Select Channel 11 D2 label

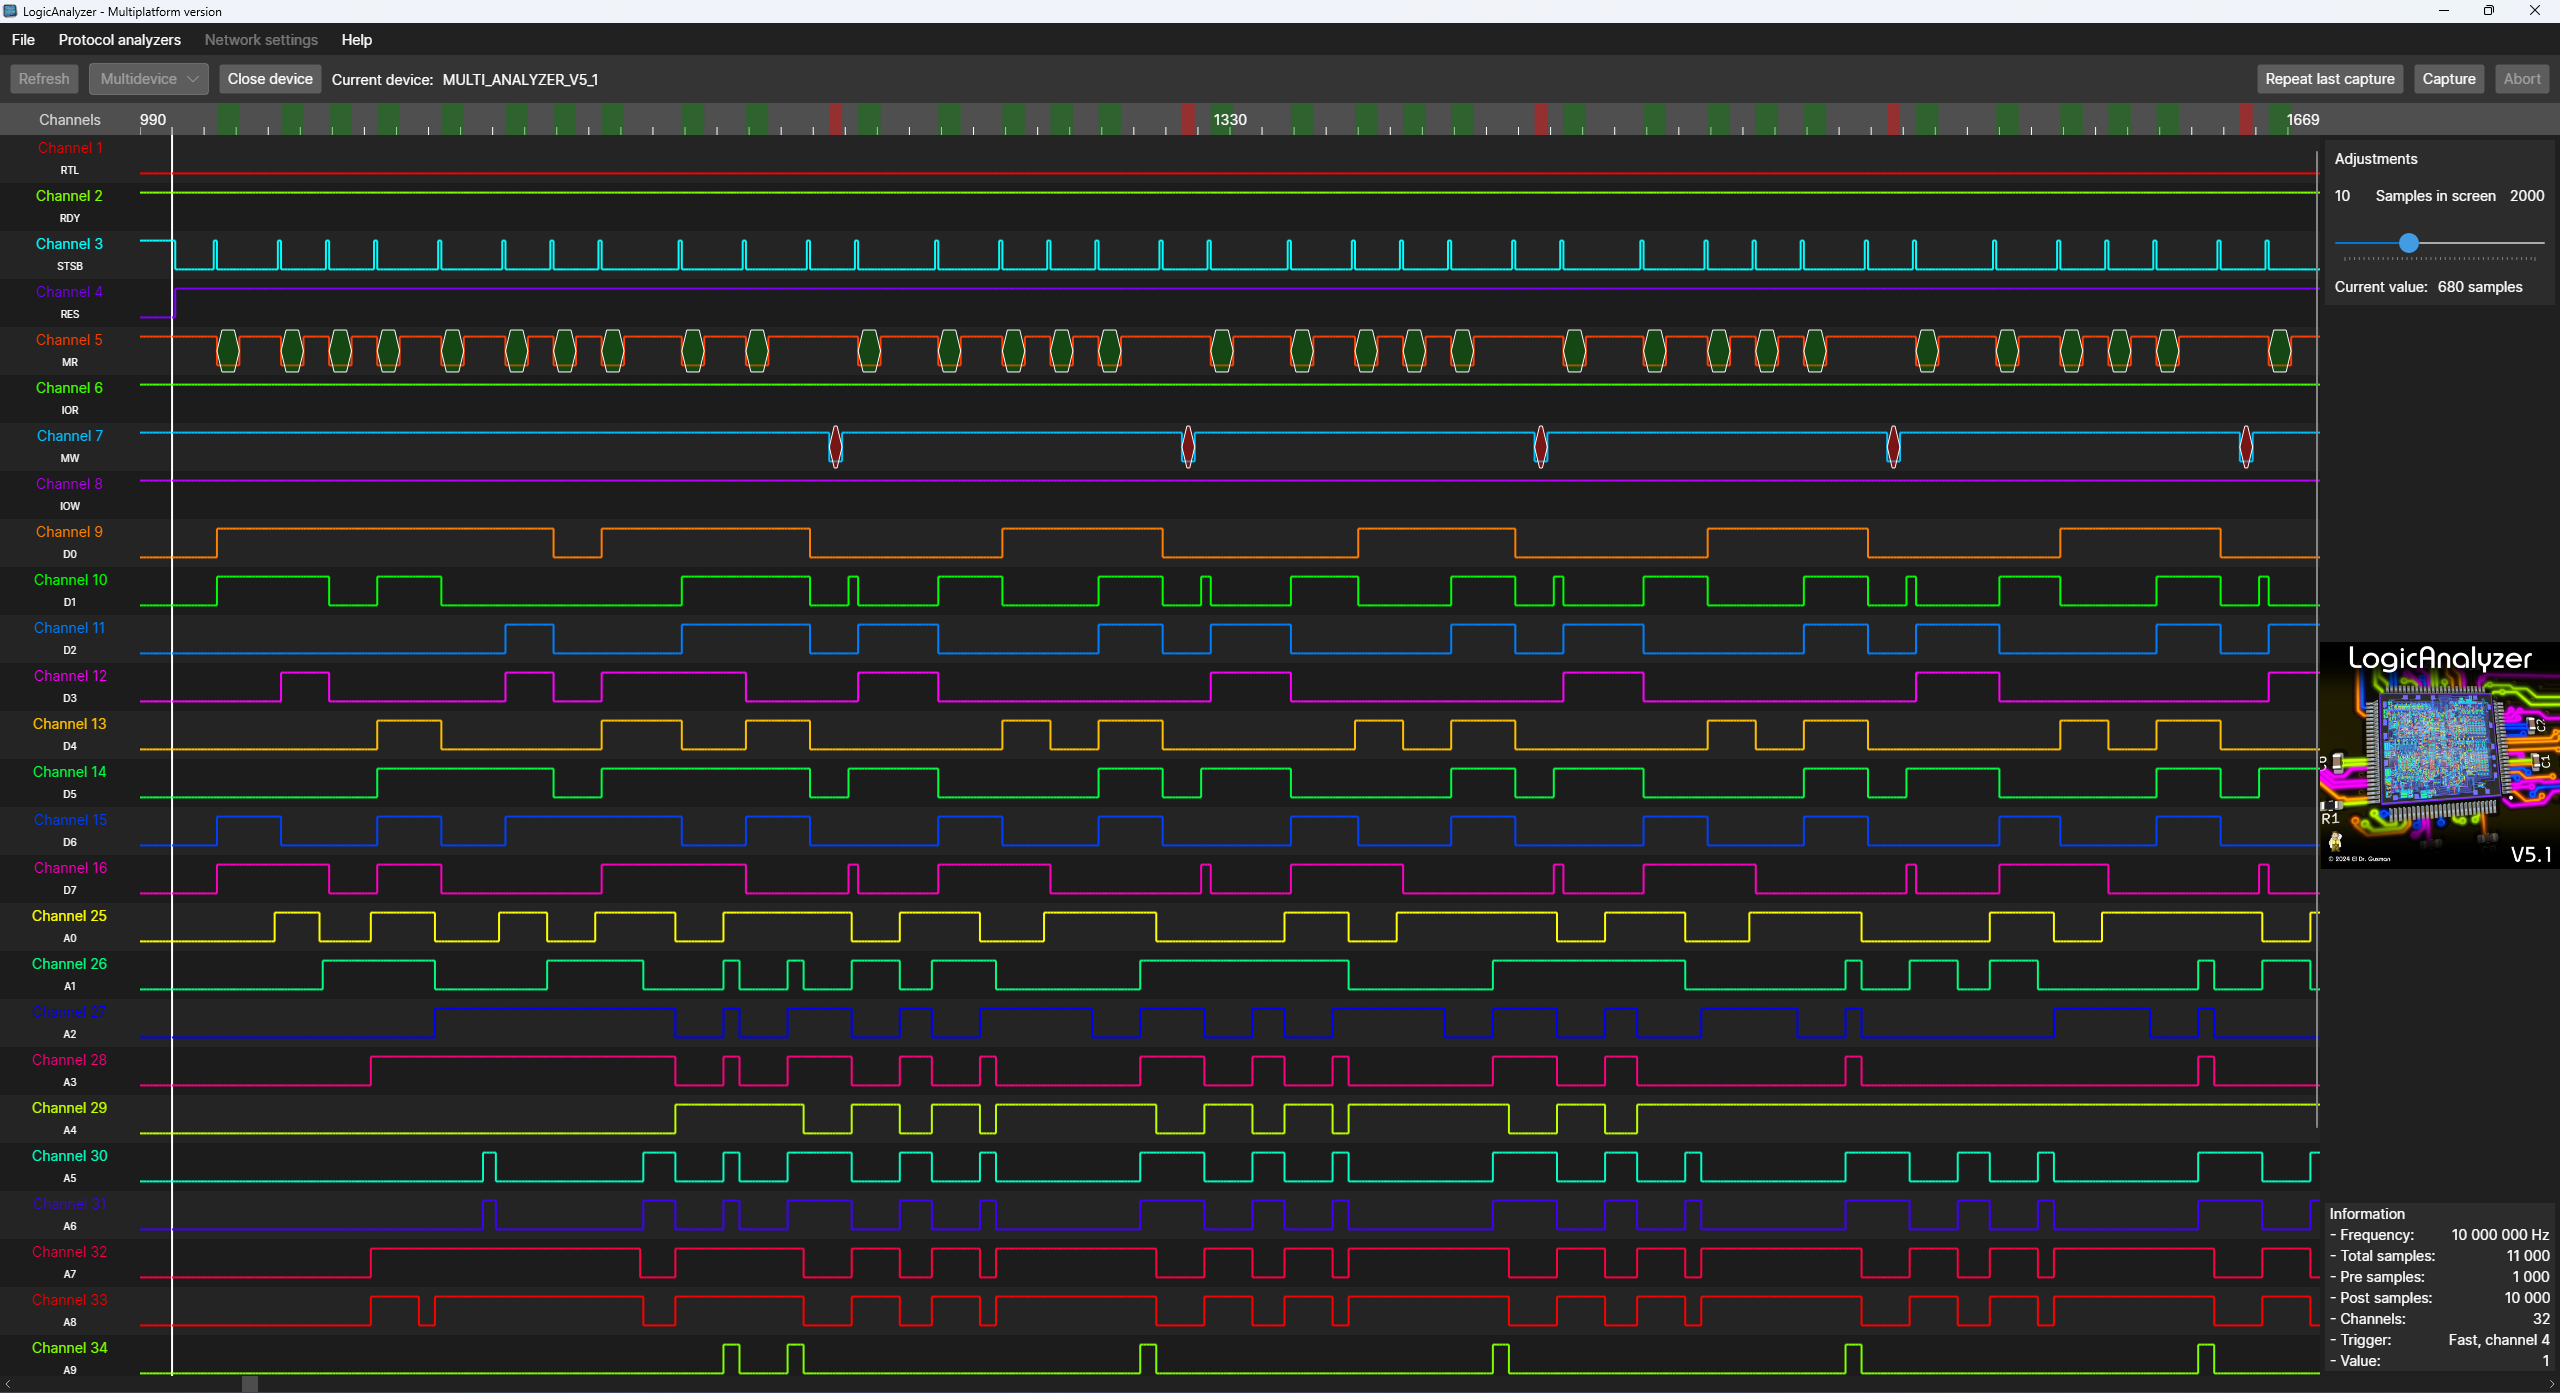tap(70, 638)
